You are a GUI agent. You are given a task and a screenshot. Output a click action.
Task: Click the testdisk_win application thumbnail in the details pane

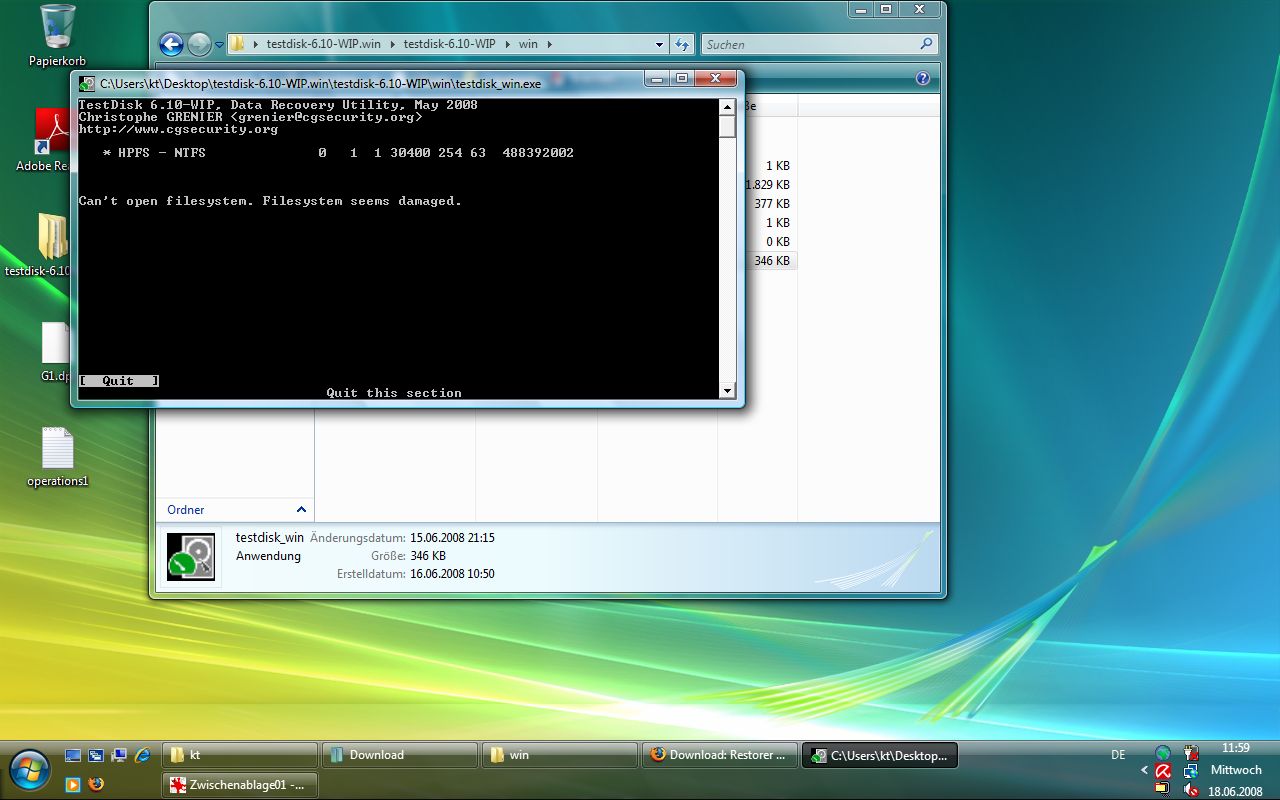point(191,557)
